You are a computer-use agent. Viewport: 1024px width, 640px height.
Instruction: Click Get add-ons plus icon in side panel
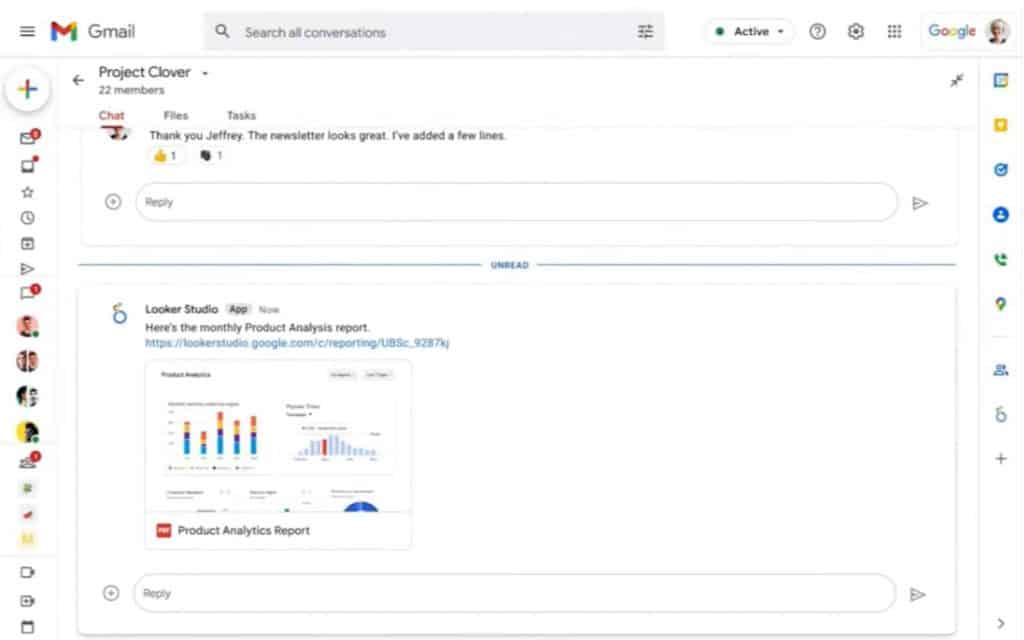point(1000,458)
